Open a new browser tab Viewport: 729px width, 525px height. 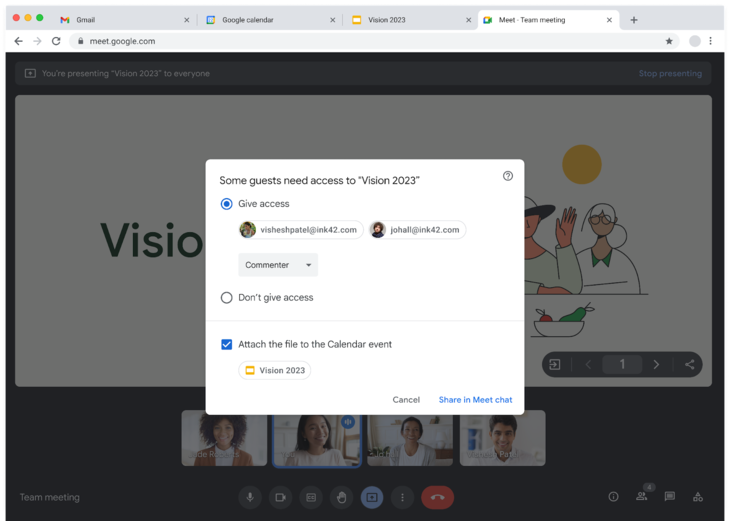[x=634, y=20]
